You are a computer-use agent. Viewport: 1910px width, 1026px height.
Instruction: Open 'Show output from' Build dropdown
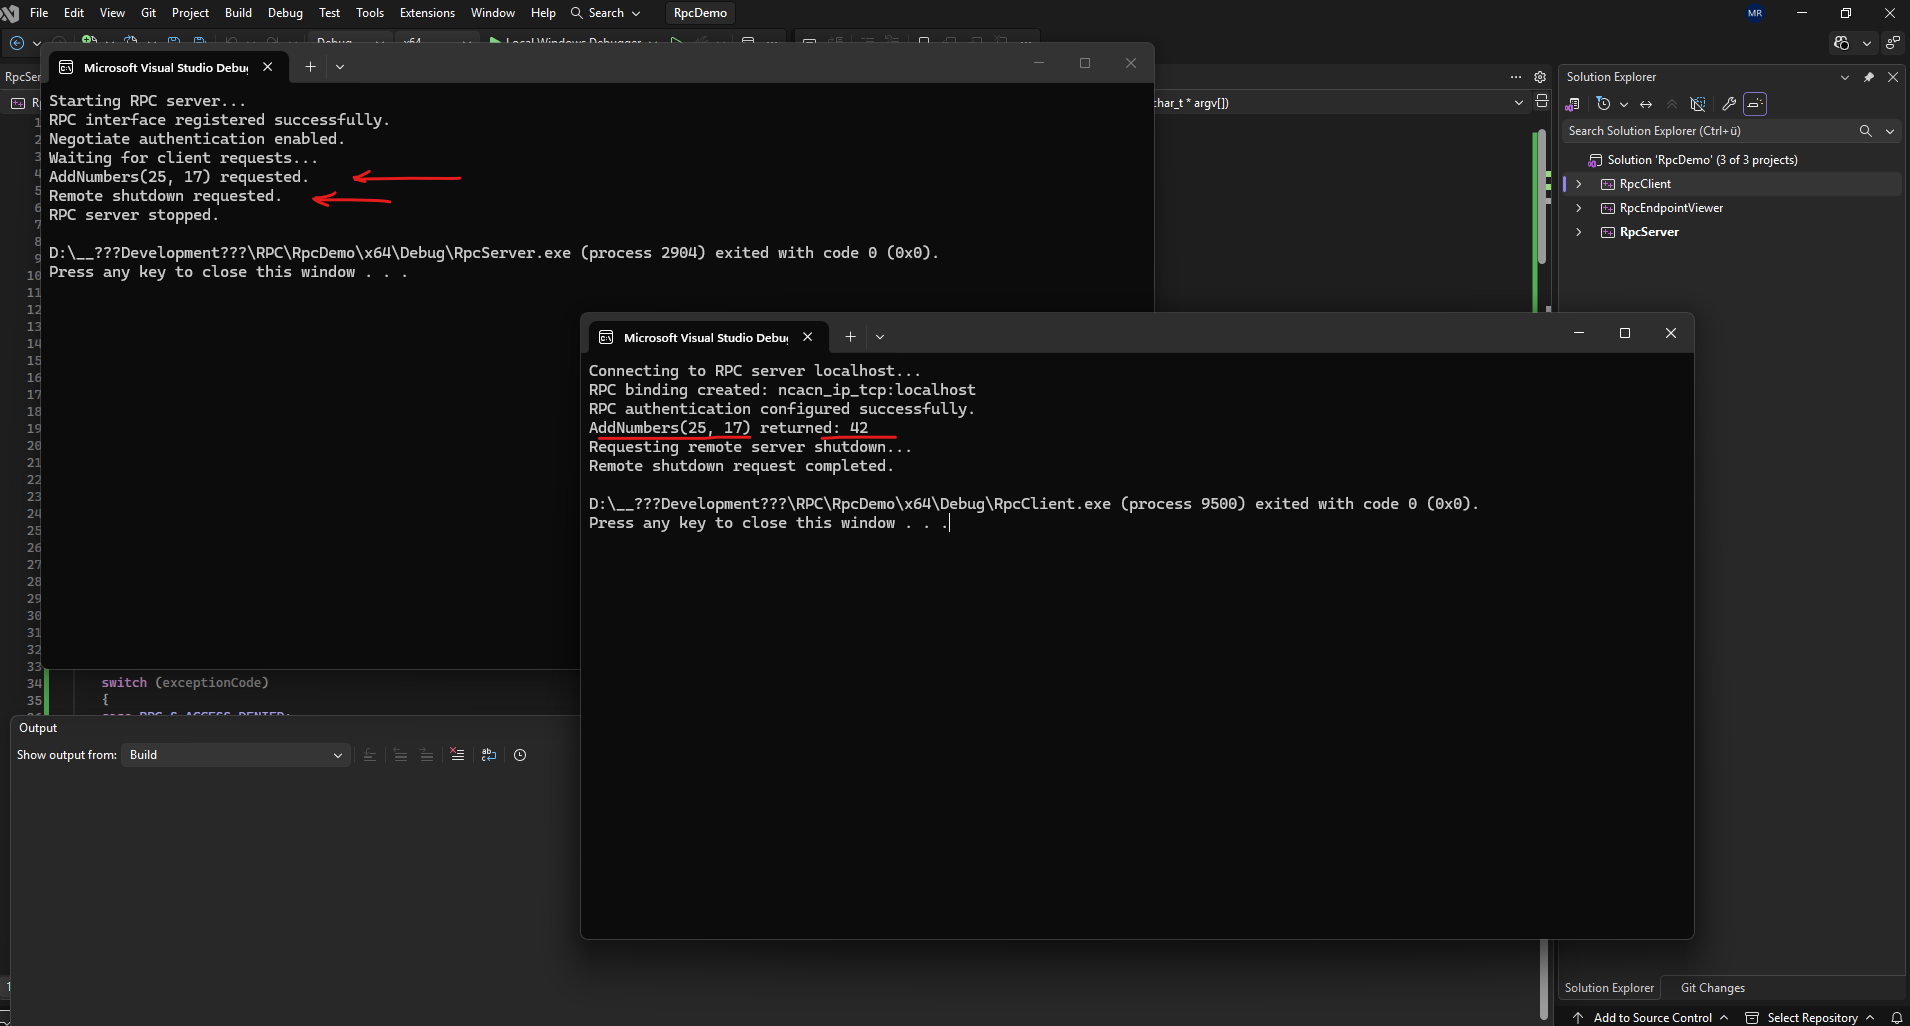(236, 755)
